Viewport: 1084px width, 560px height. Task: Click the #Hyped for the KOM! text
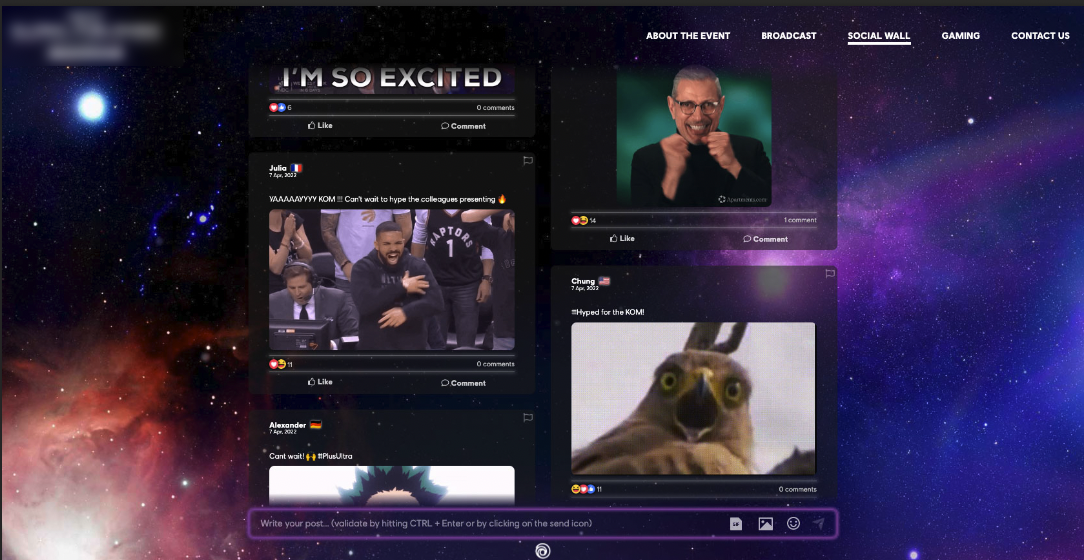(608, 312)
